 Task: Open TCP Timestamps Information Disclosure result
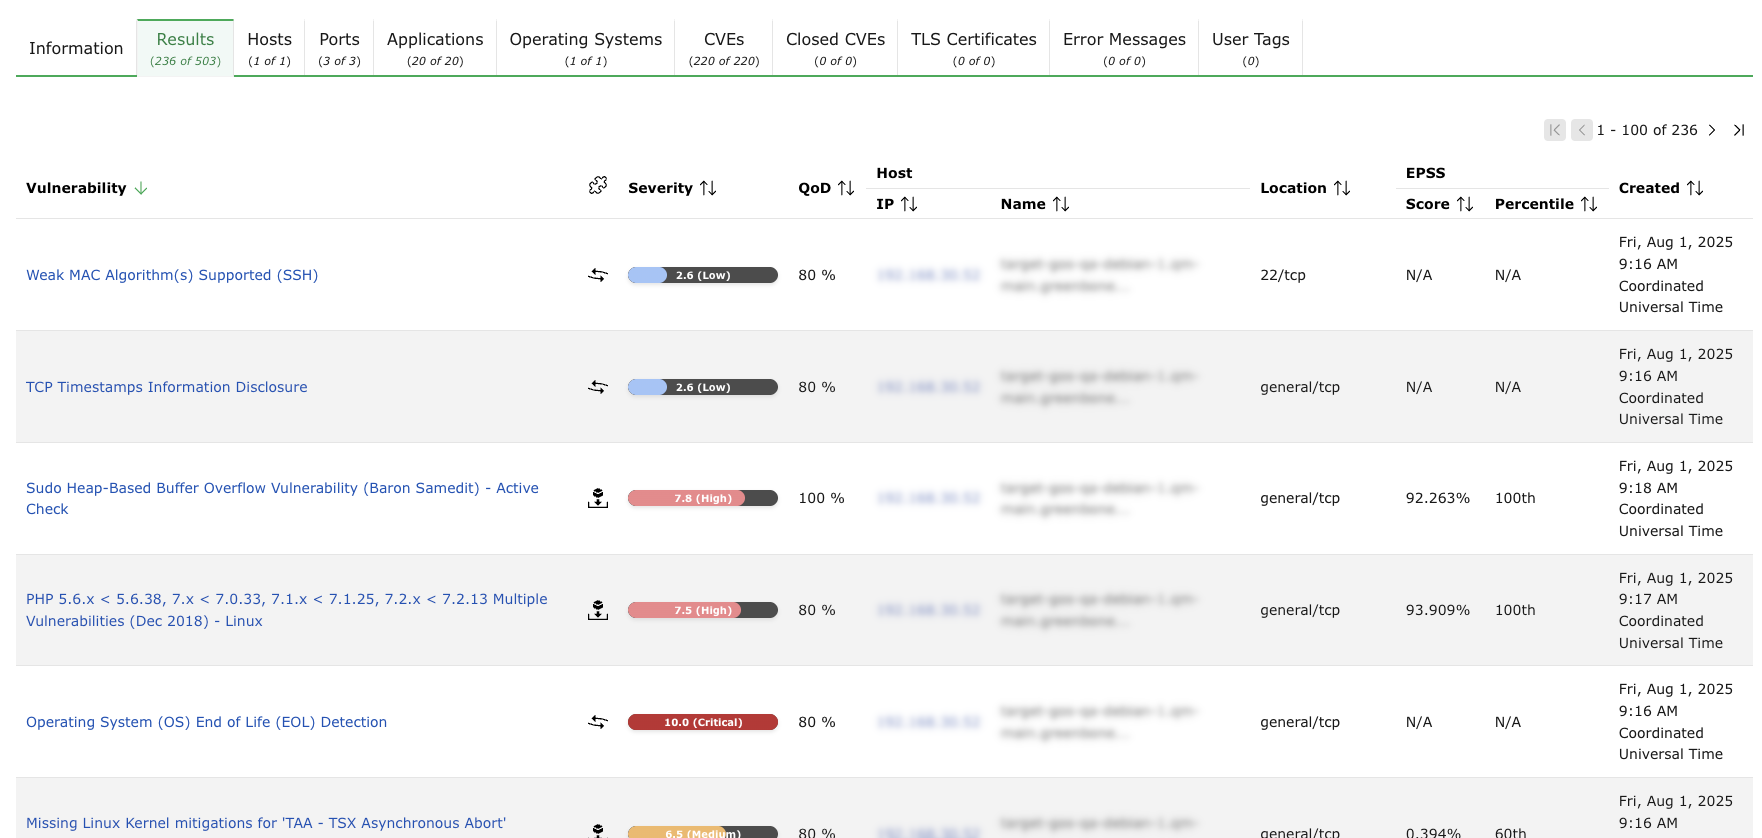point(167,387)
